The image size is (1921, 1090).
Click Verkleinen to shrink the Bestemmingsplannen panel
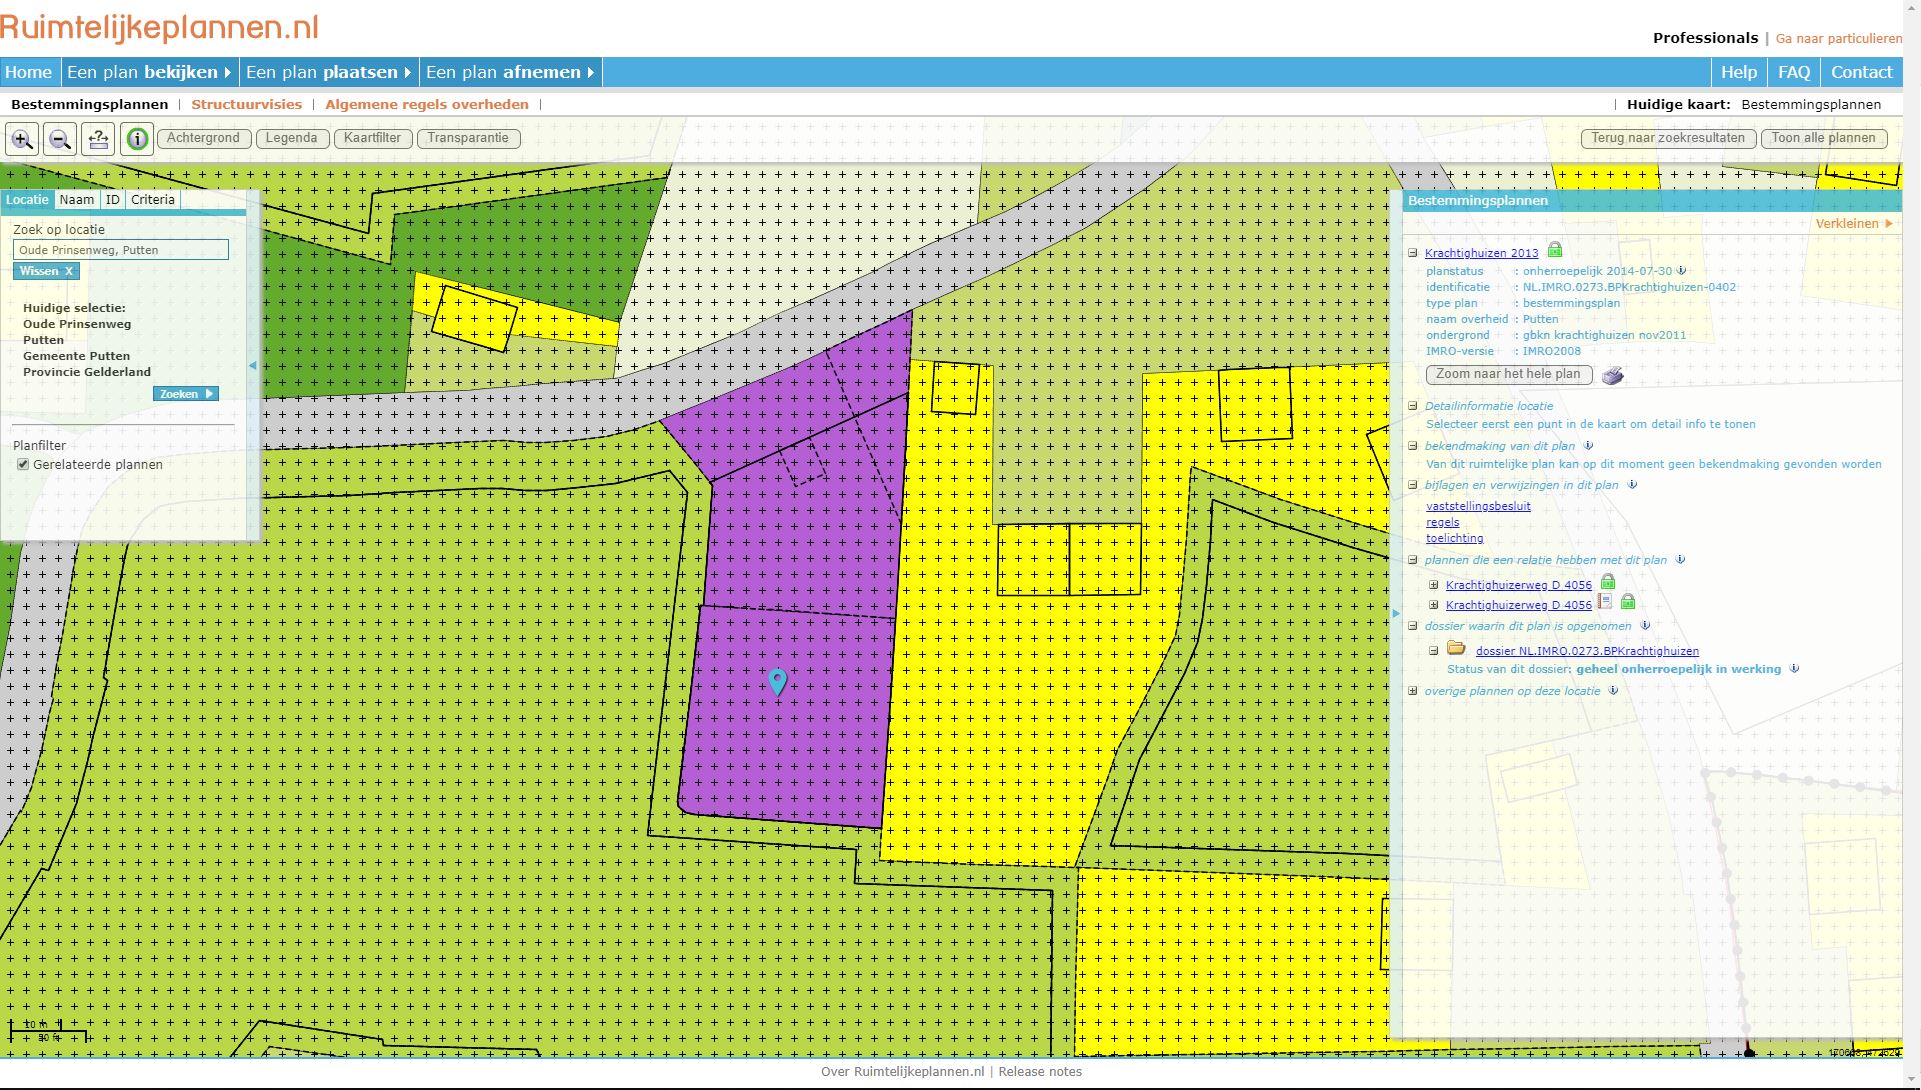coord(1849,224)
